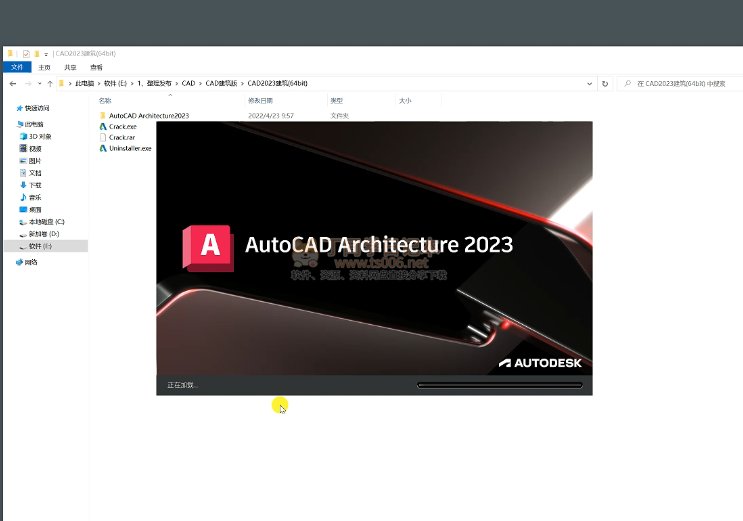Click the splash screen loading progress bar

[499, 385]
